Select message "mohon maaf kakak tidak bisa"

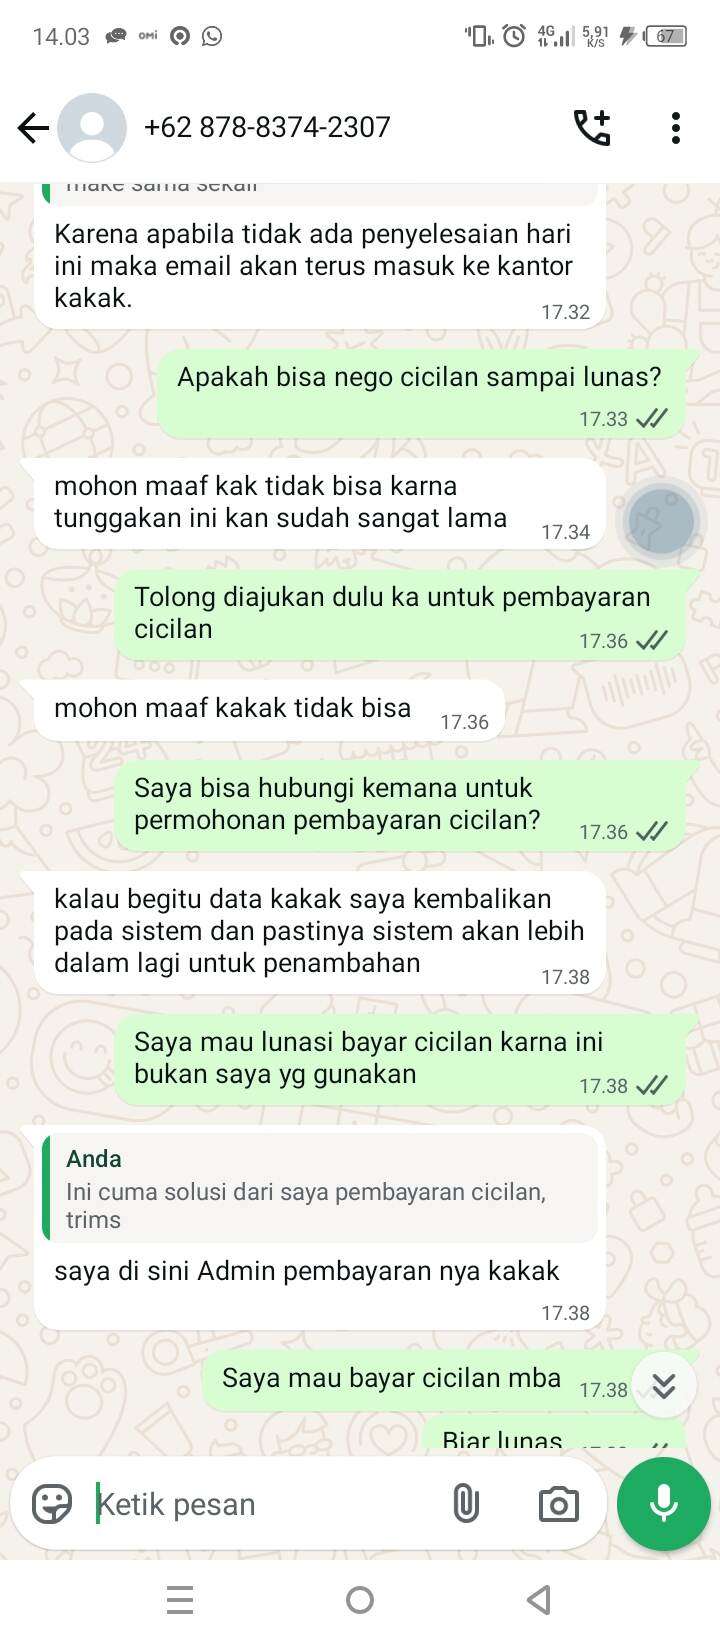pyautogui.click(x=268, y=710)
